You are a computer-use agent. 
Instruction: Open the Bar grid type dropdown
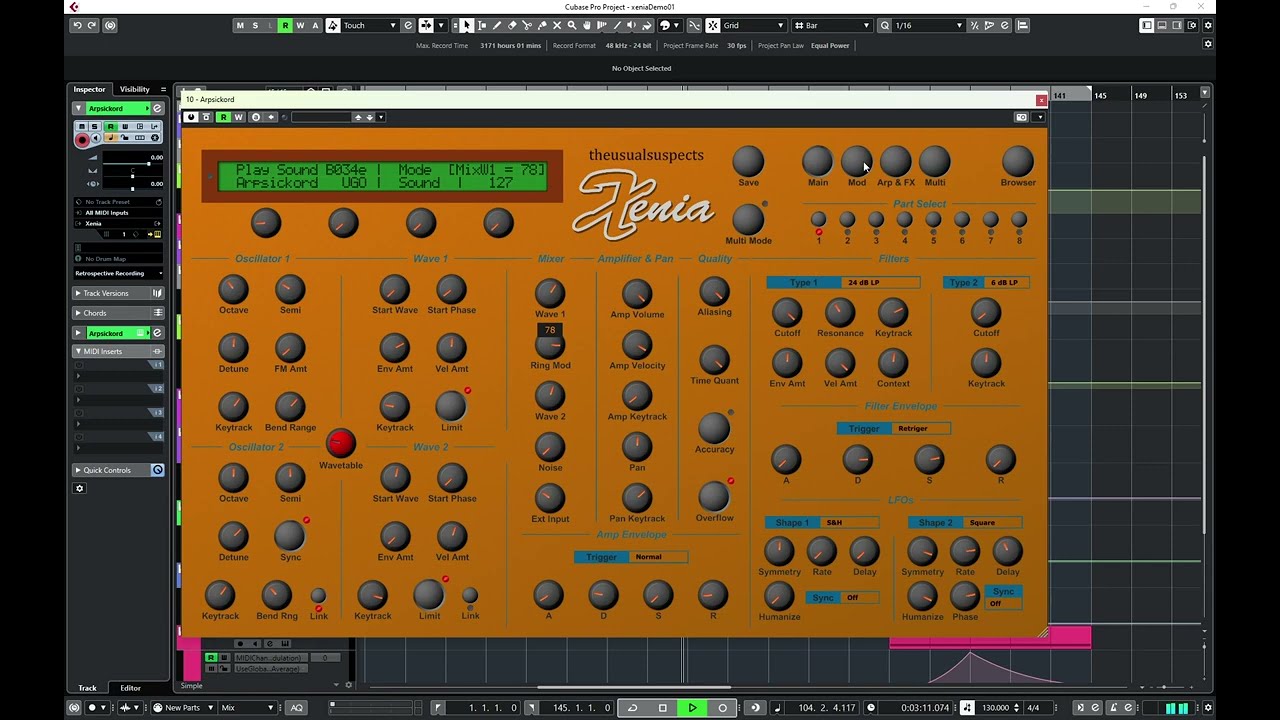pyautogui.click(x=831, y=25)
